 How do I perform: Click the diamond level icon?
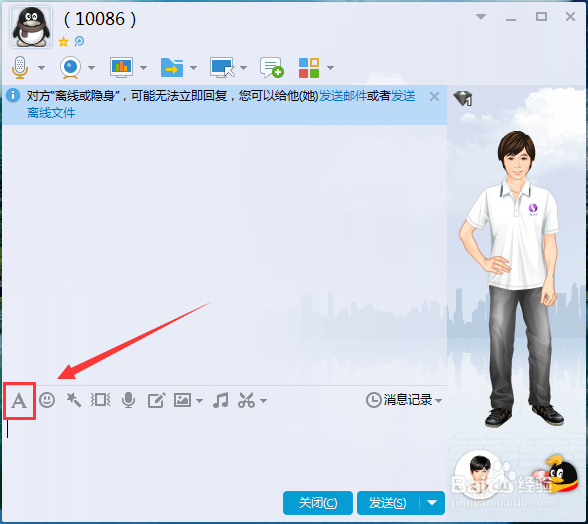point(463,98)
